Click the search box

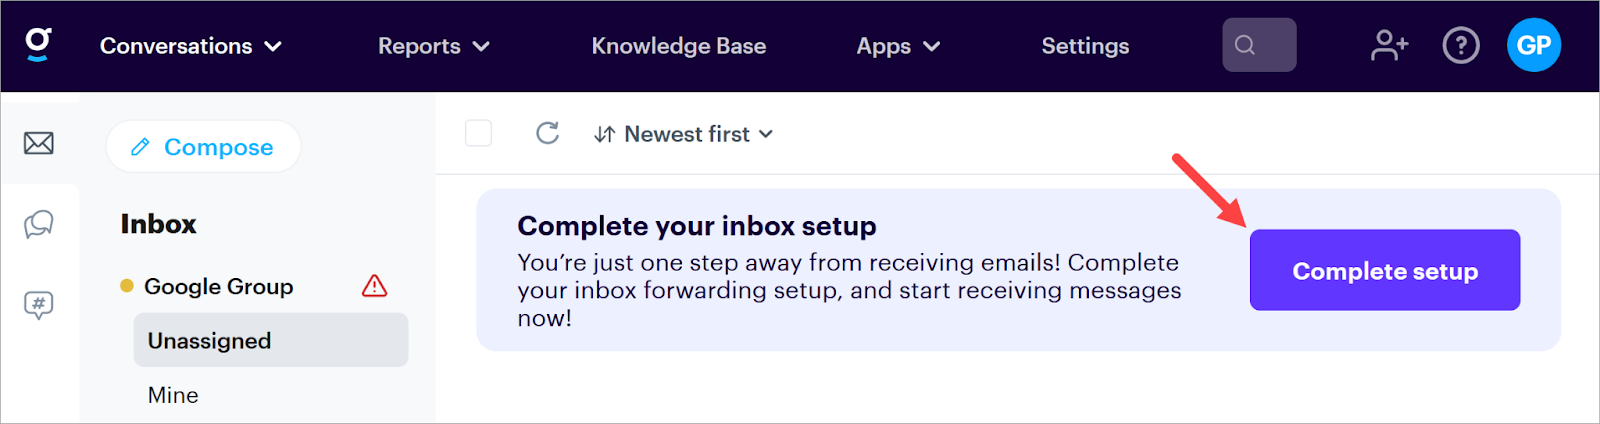tap(1259, 45)
